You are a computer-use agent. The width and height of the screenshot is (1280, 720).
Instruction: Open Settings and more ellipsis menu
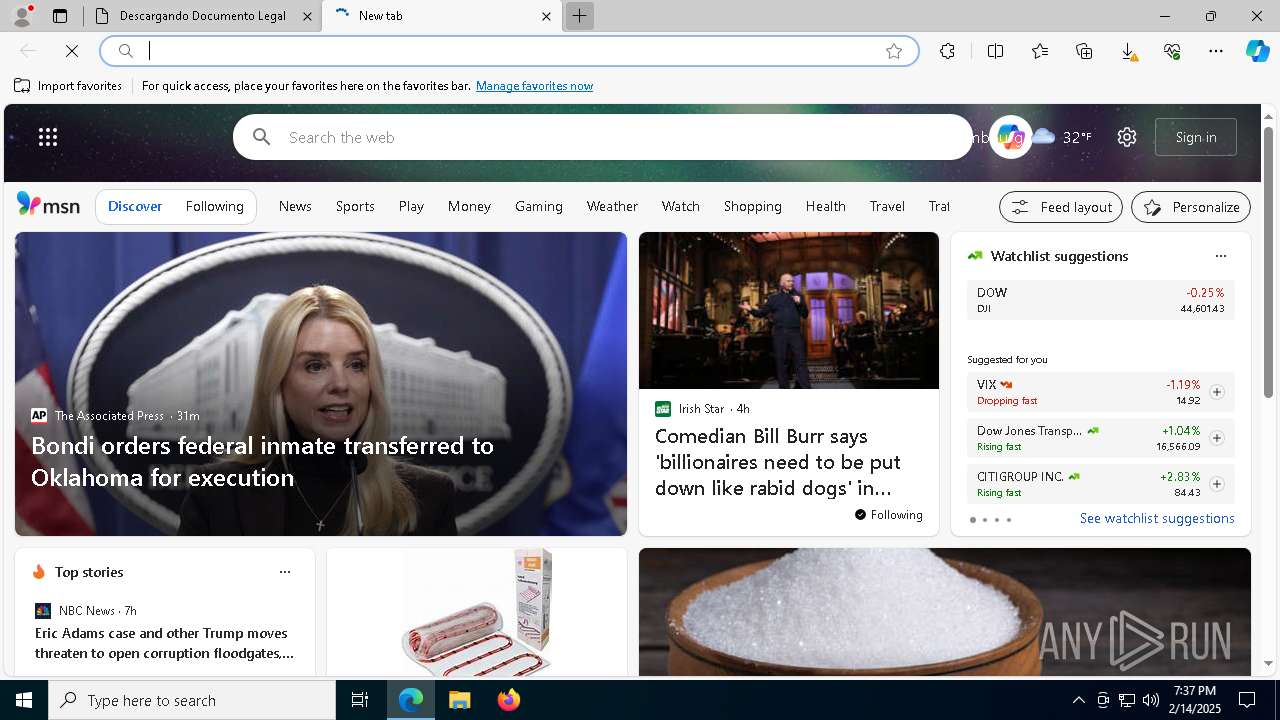pos(1216,51)
